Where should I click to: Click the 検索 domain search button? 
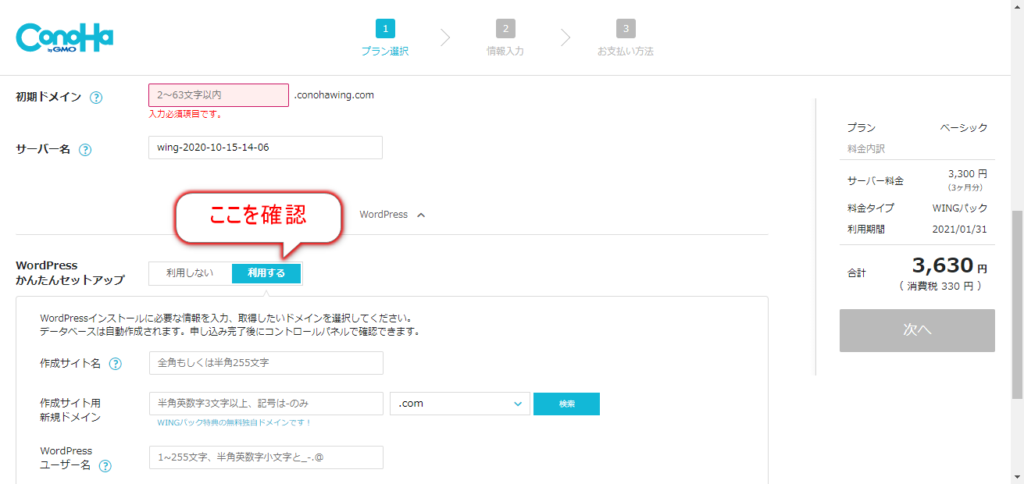click(567, 404)
